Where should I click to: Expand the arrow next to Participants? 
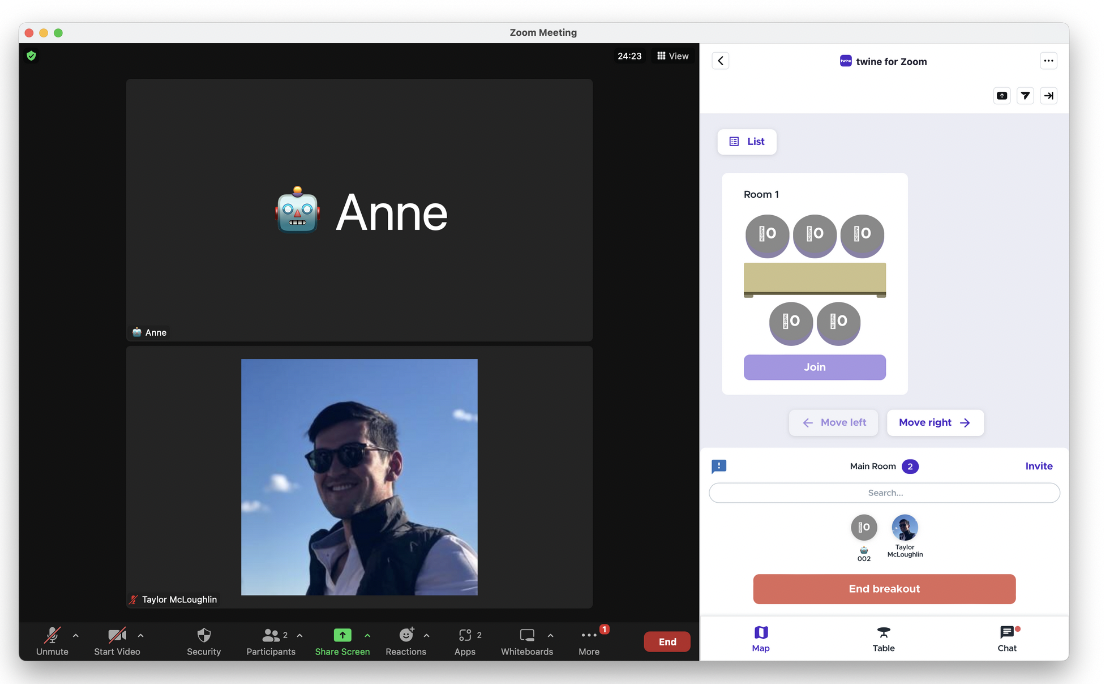[300, 635]
